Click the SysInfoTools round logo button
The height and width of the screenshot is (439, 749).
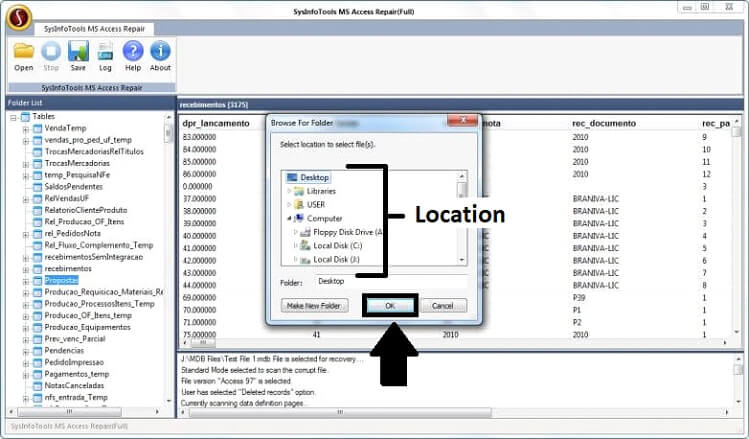pyautogui.click(x=19, y=18)
